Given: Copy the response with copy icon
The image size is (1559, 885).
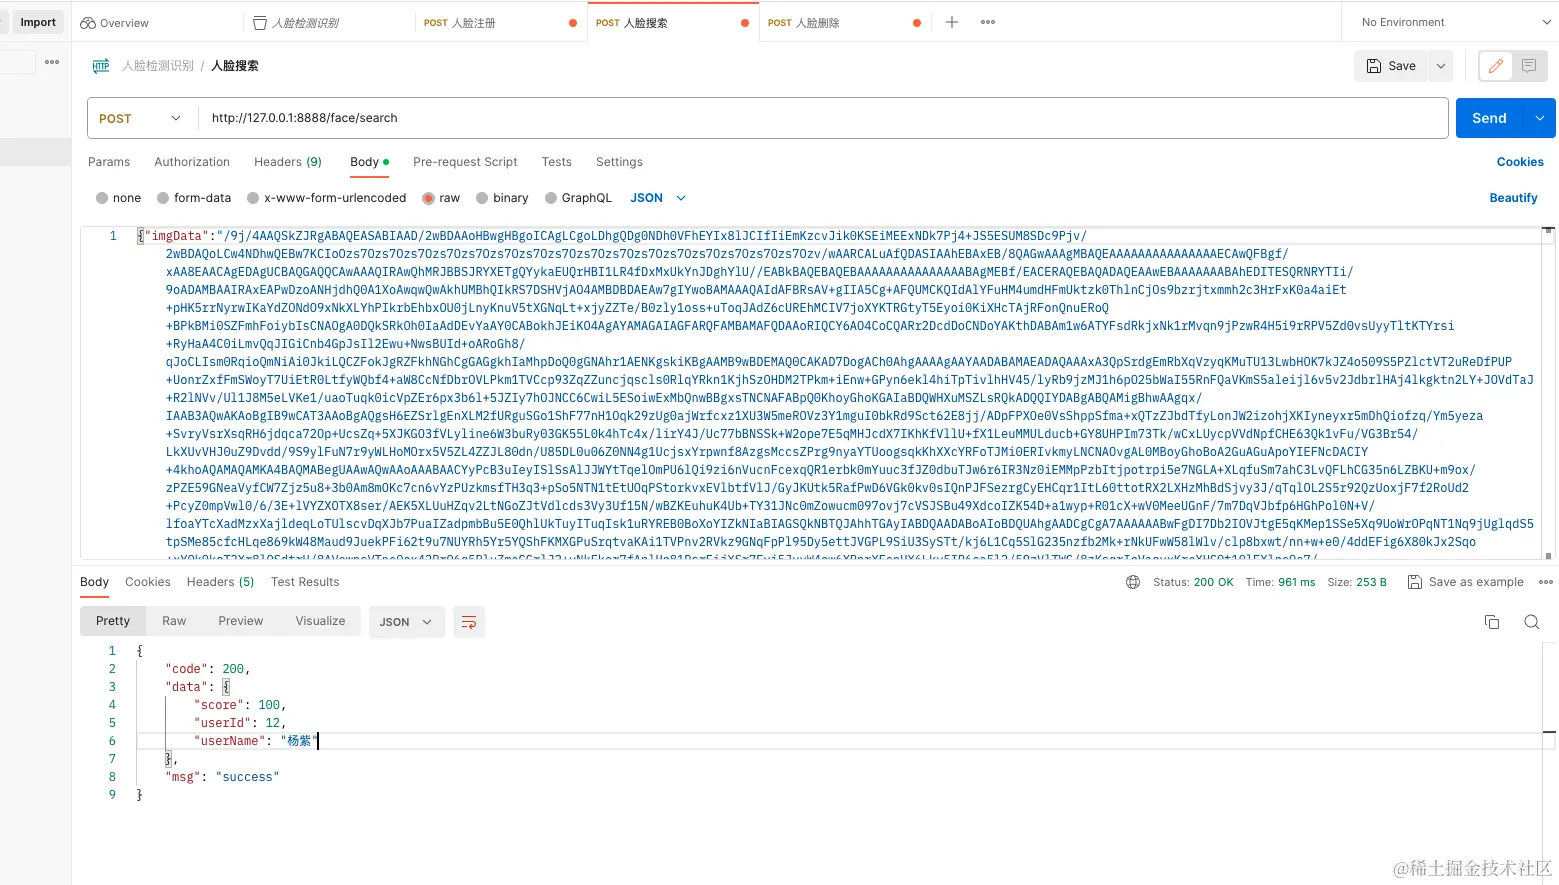Looking at the screenshot, I should click(x=1492, y=622).
